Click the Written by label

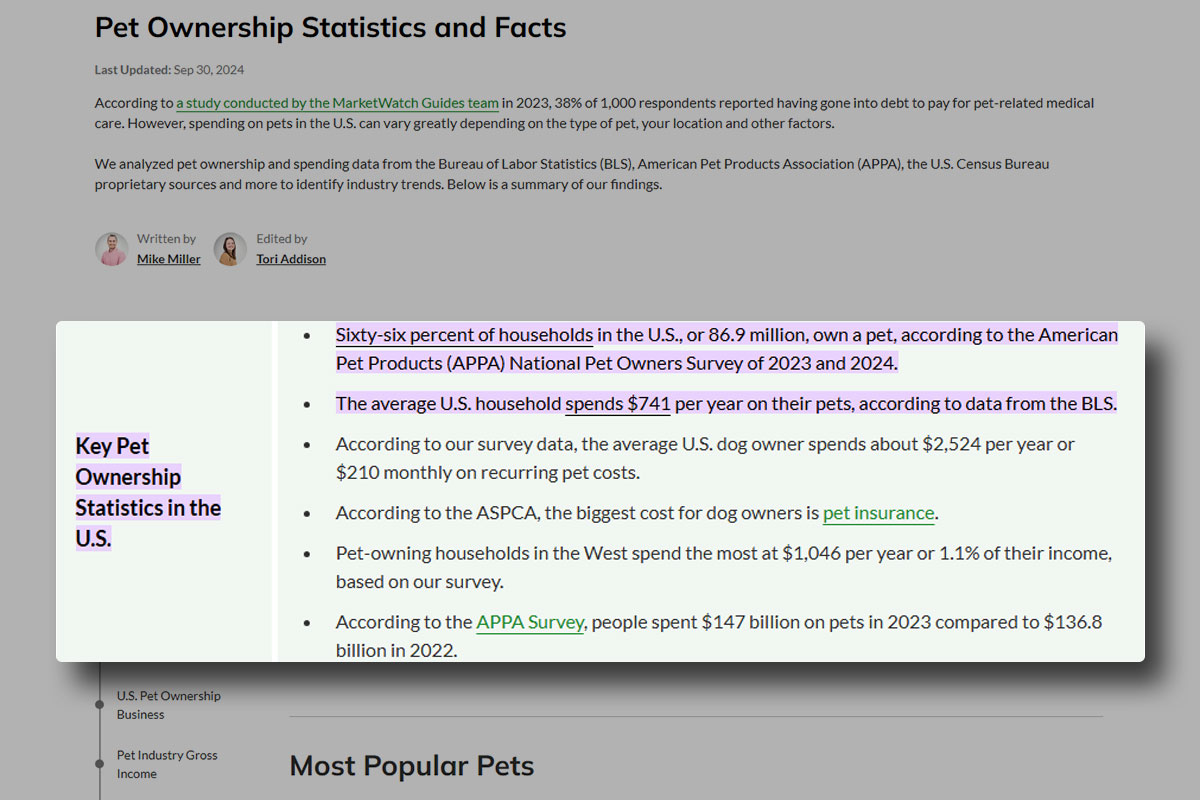click(x=166, y=238)
